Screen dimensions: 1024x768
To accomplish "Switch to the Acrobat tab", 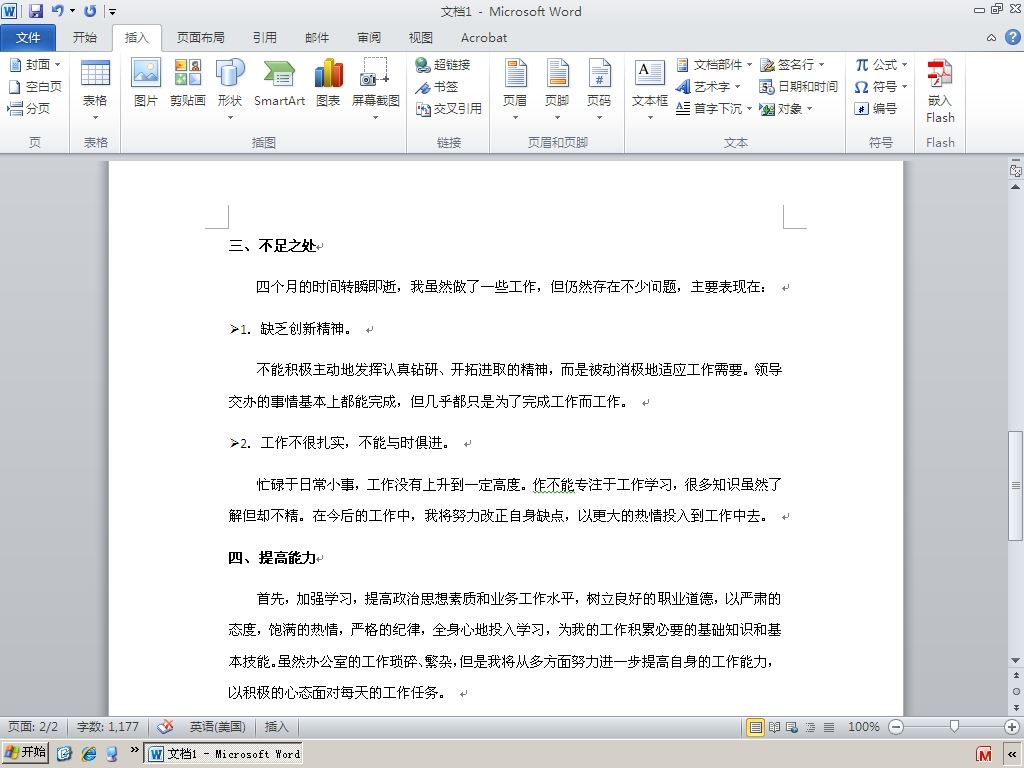I will [484, 38].
